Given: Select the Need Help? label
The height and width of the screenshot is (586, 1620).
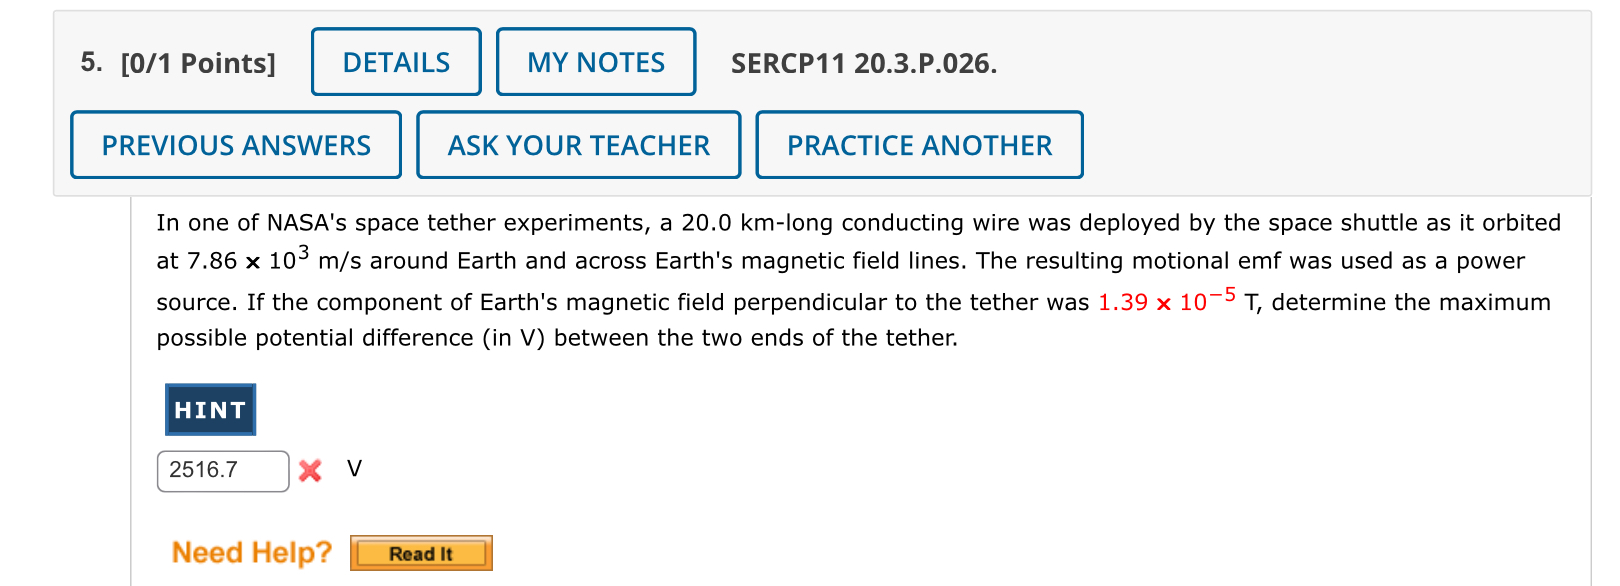Looking at the screenshot, I should 250,552.
